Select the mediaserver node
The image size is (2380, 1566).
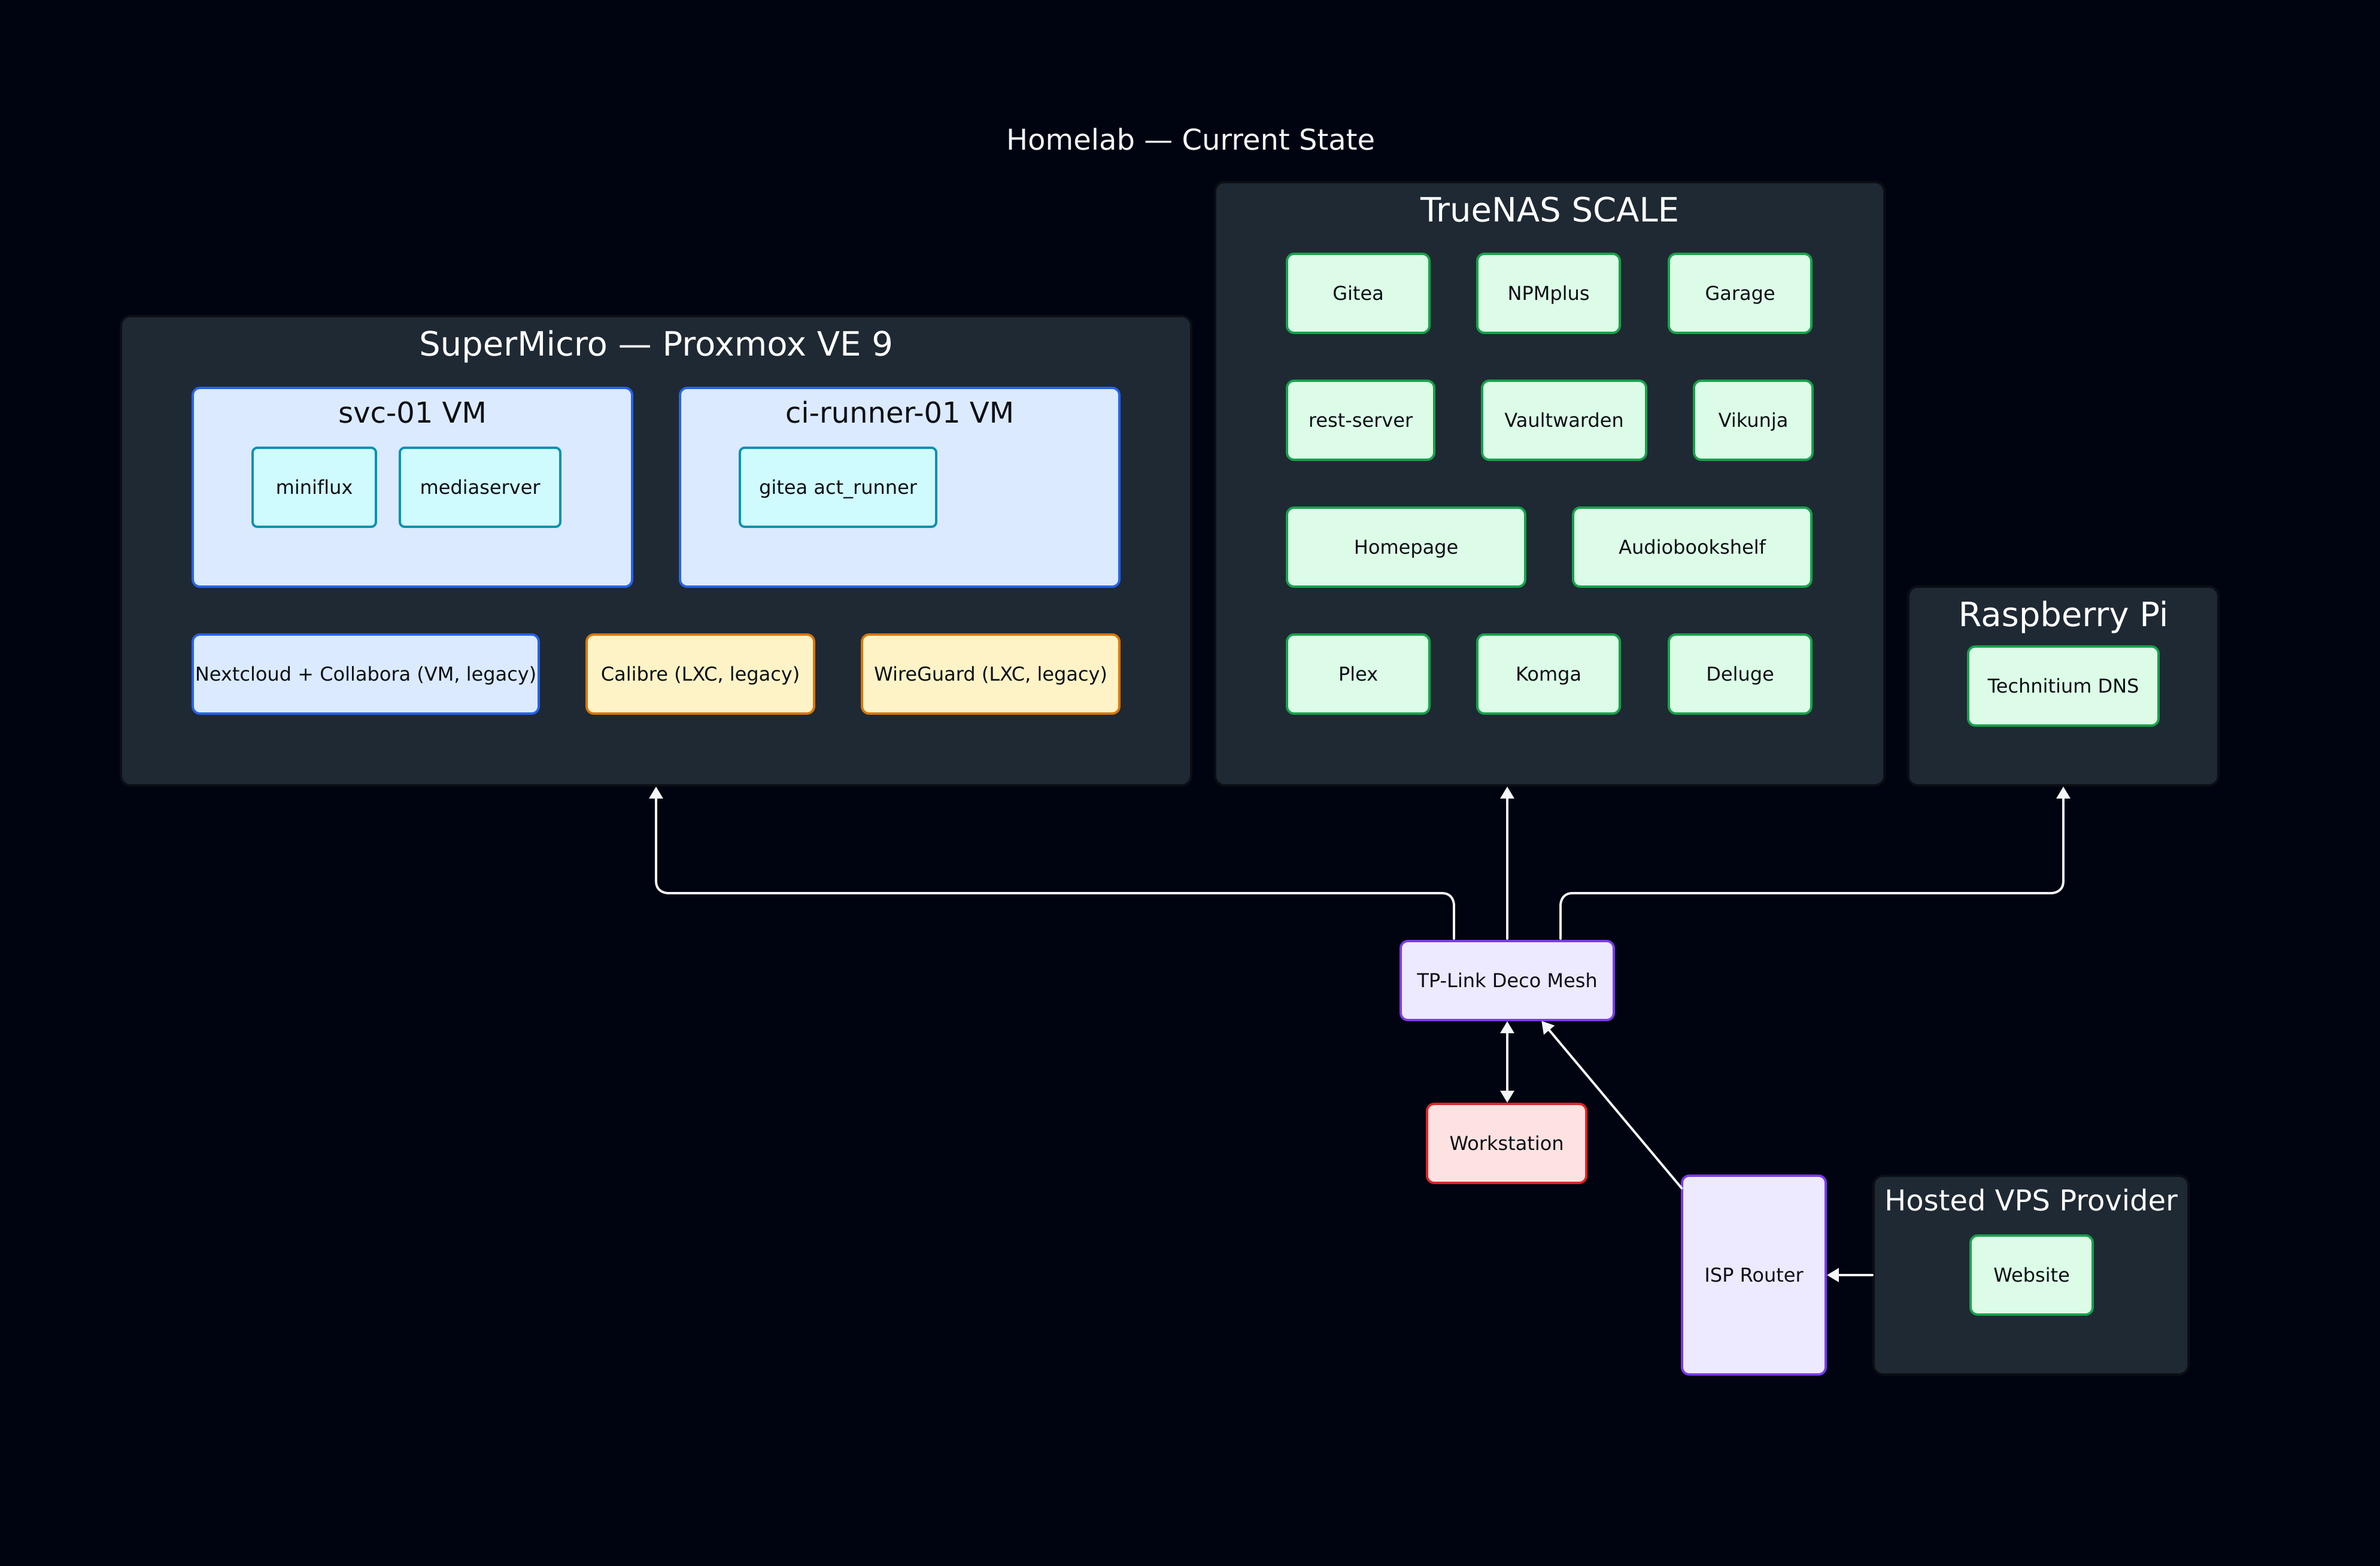coord(480,487)
